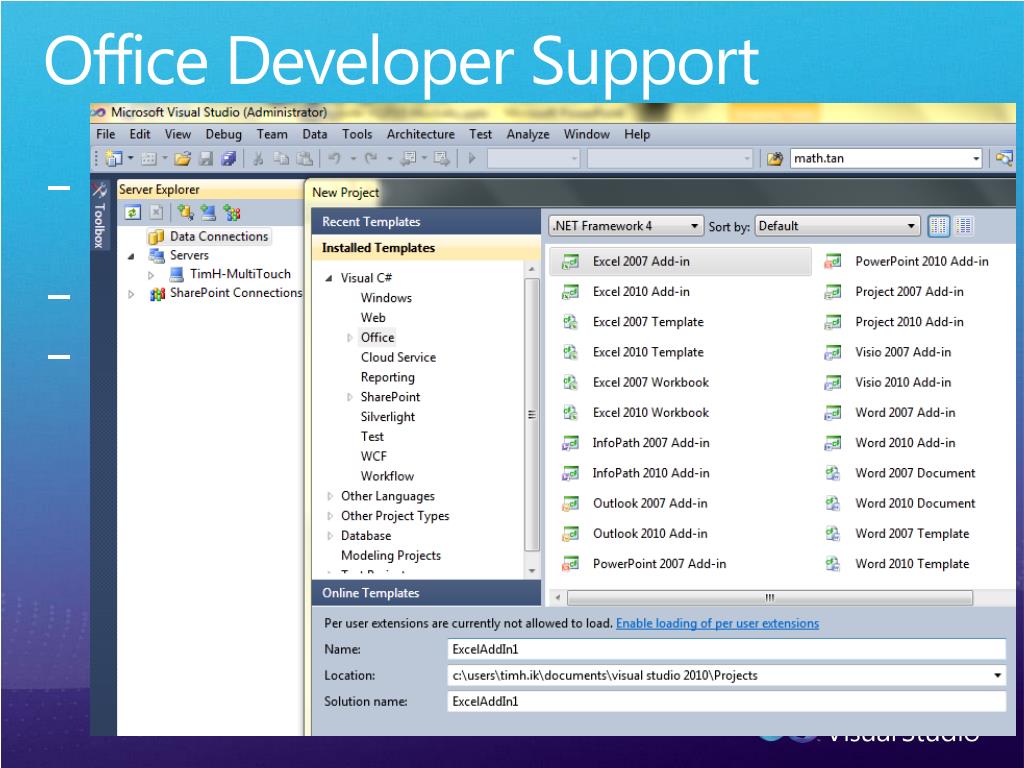Expand the Office node under Visual C#

tap(350, 338)
